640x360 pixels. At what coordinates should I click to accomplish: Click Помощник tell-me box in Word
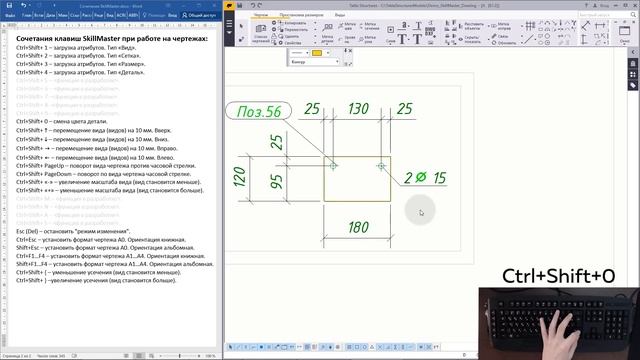point(154,15)
